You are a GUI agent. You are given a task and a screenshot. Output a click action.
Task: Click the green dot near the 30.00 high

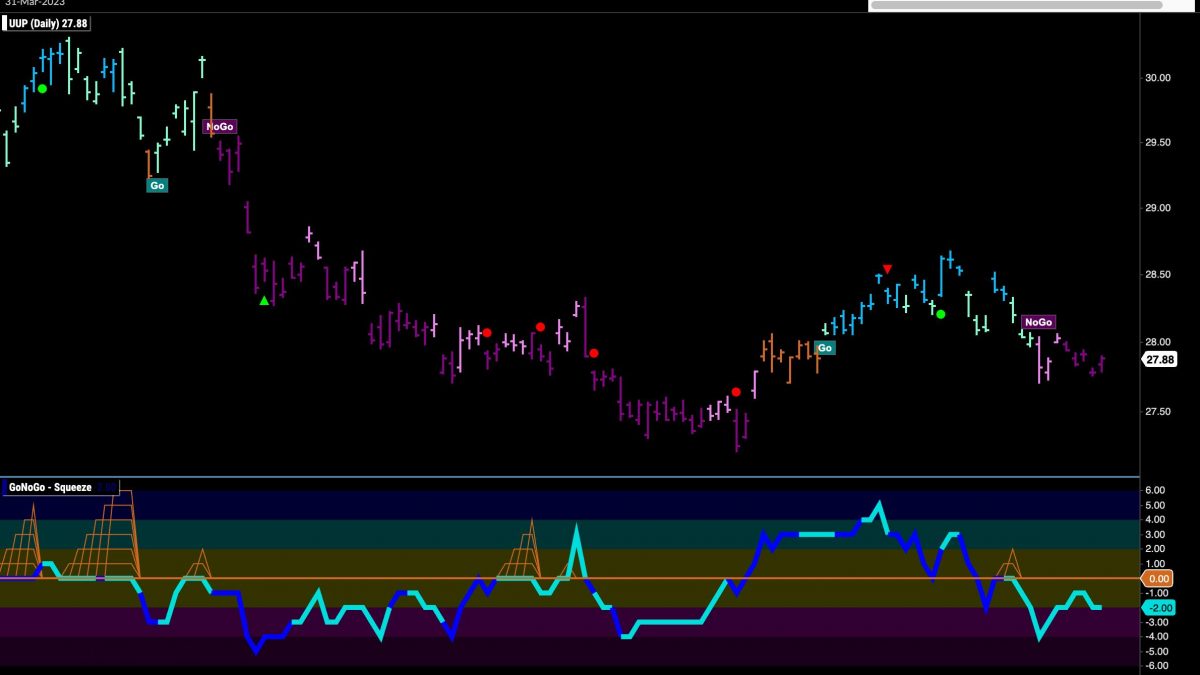pos(42,88)
